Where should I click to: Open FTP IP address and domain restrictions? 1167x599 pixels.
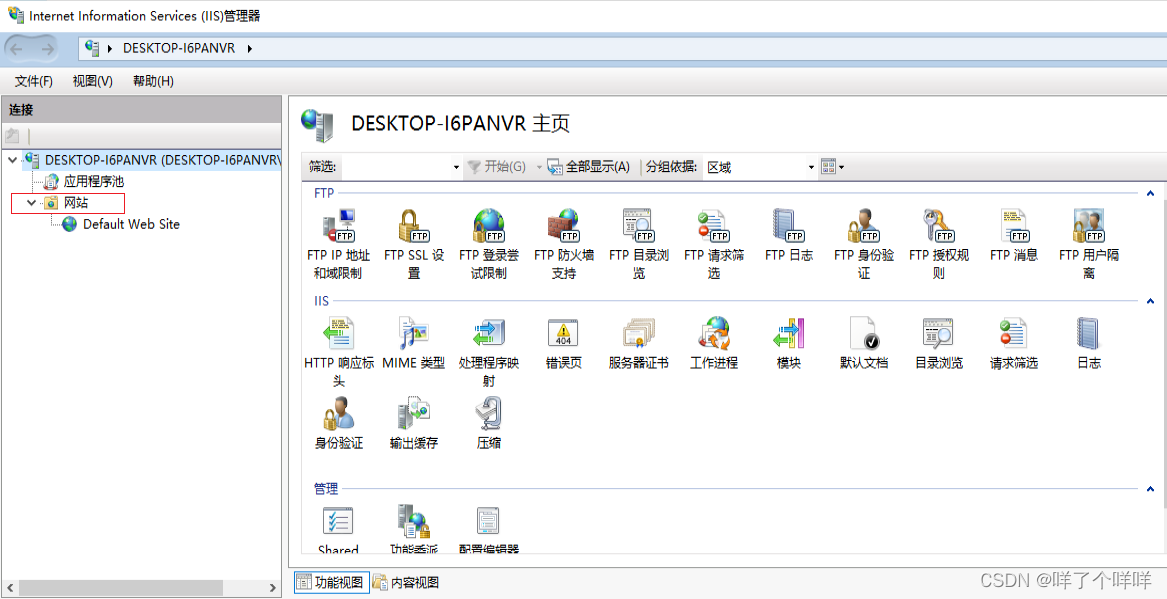click(x=338, y=244)
